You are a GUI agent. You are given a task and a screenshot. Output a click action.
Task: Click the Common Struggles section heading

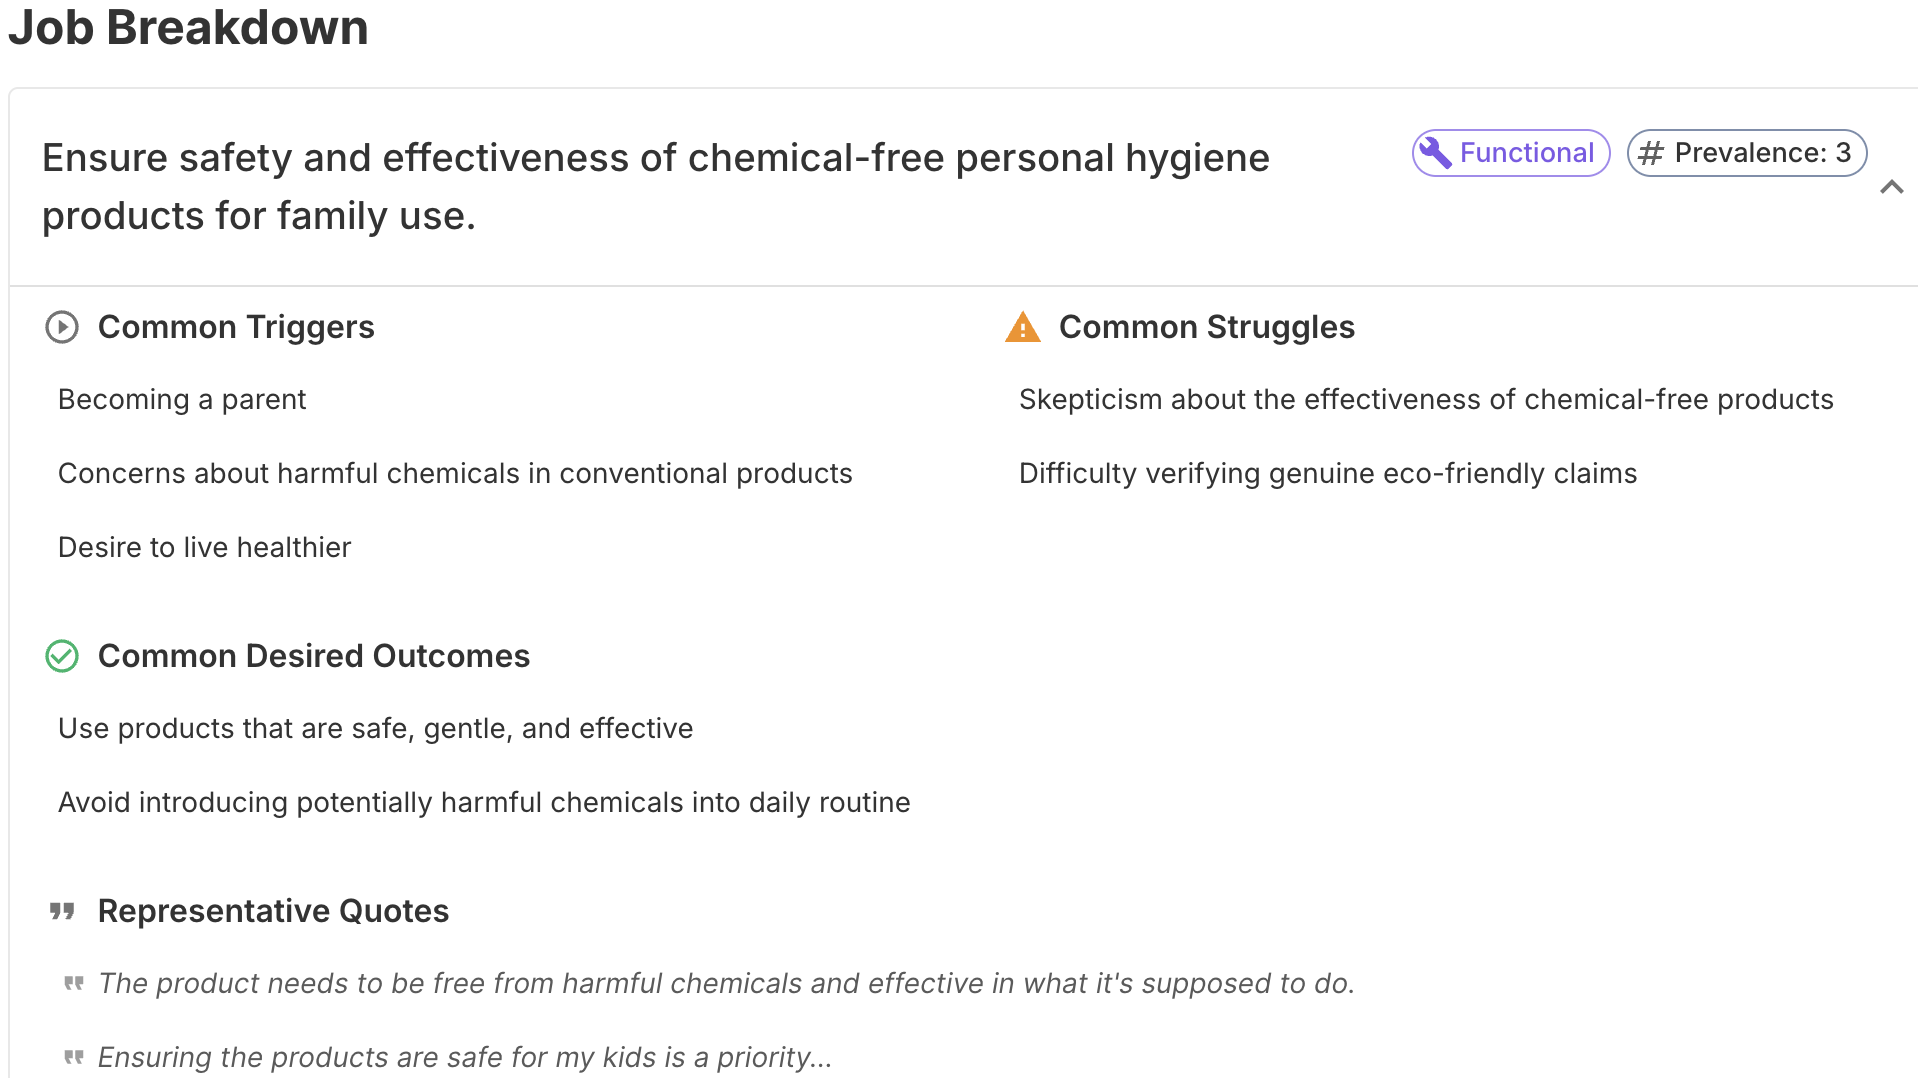[1206, 327]
